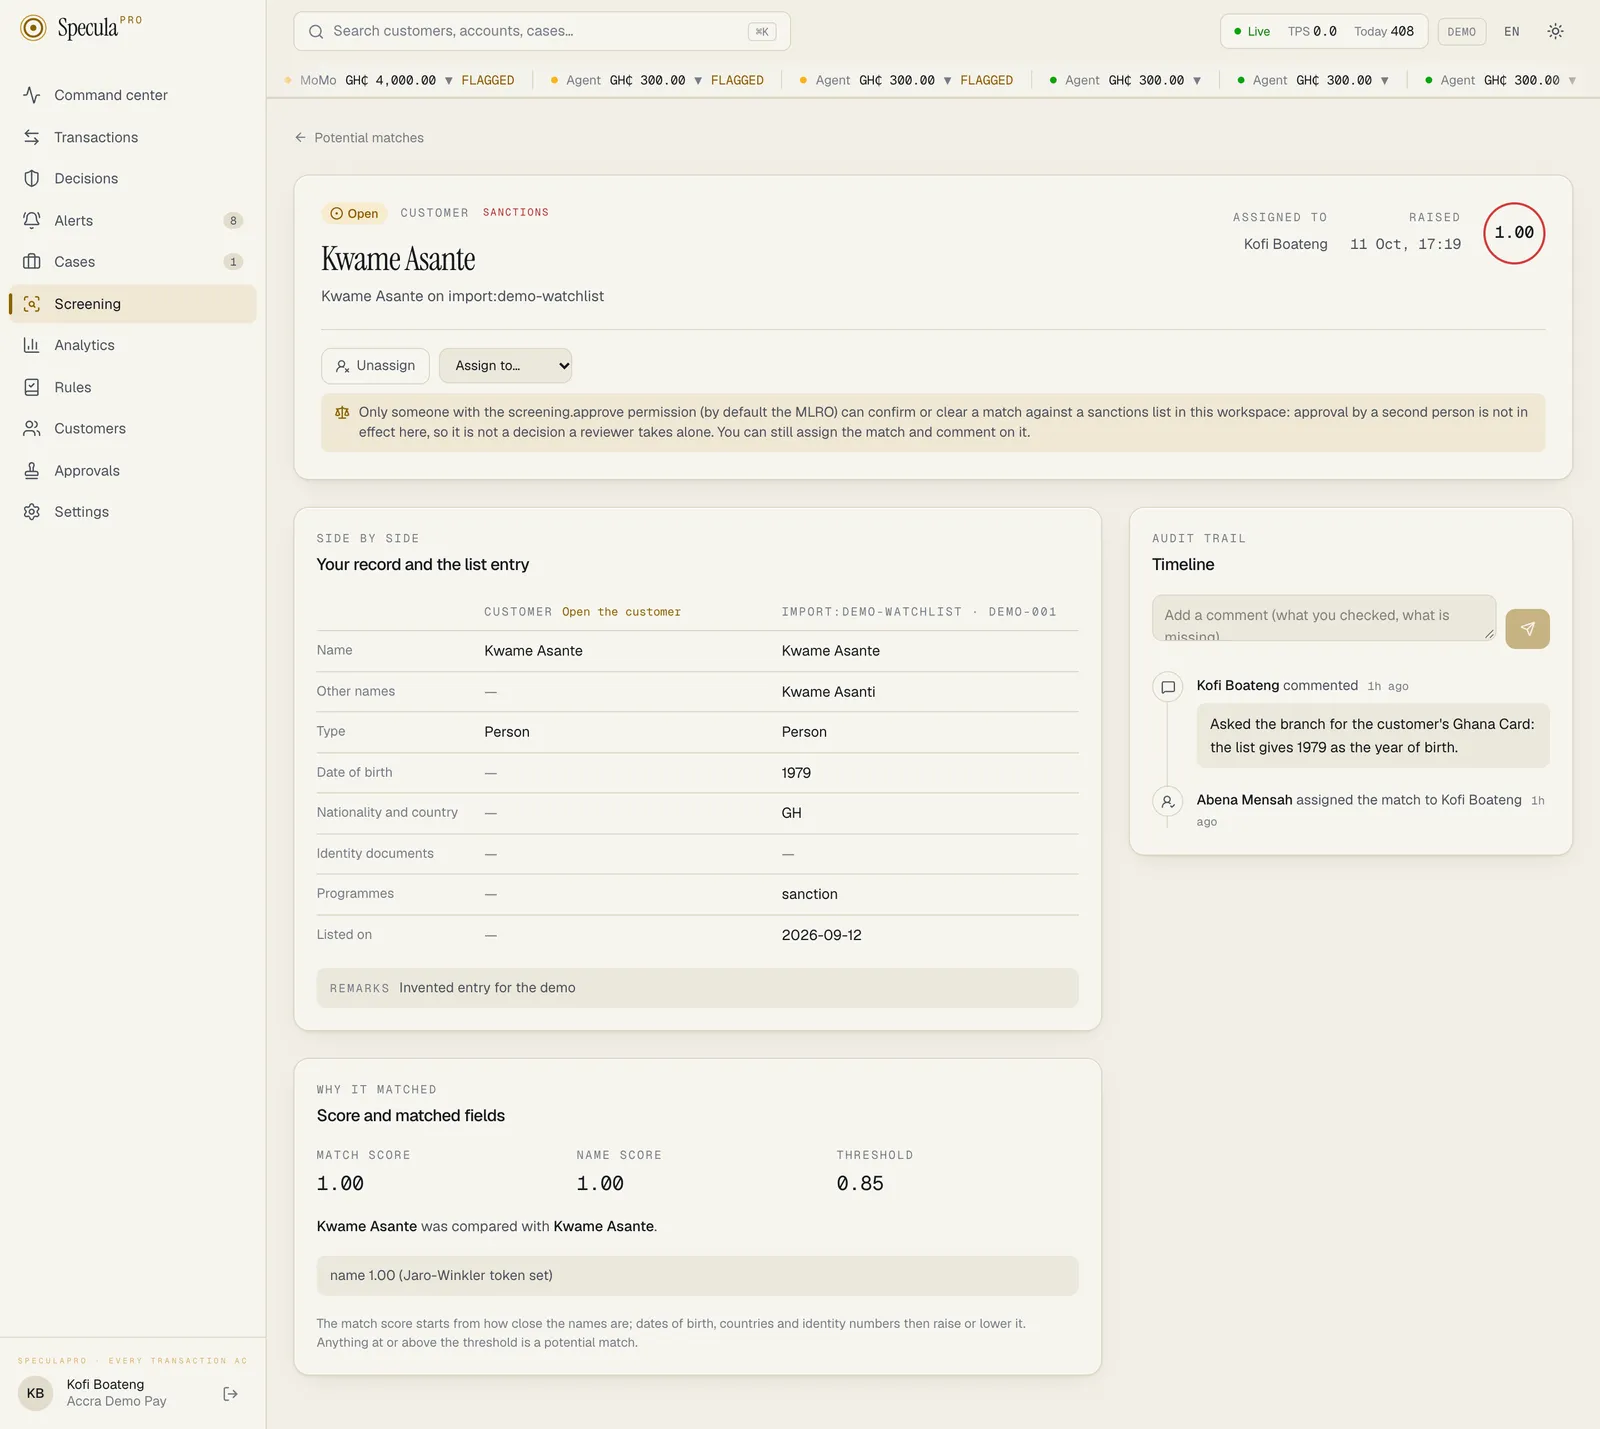1600x1429 pixels.
Task: Focus the Add a comment textarea
Action: [1323, 618]
